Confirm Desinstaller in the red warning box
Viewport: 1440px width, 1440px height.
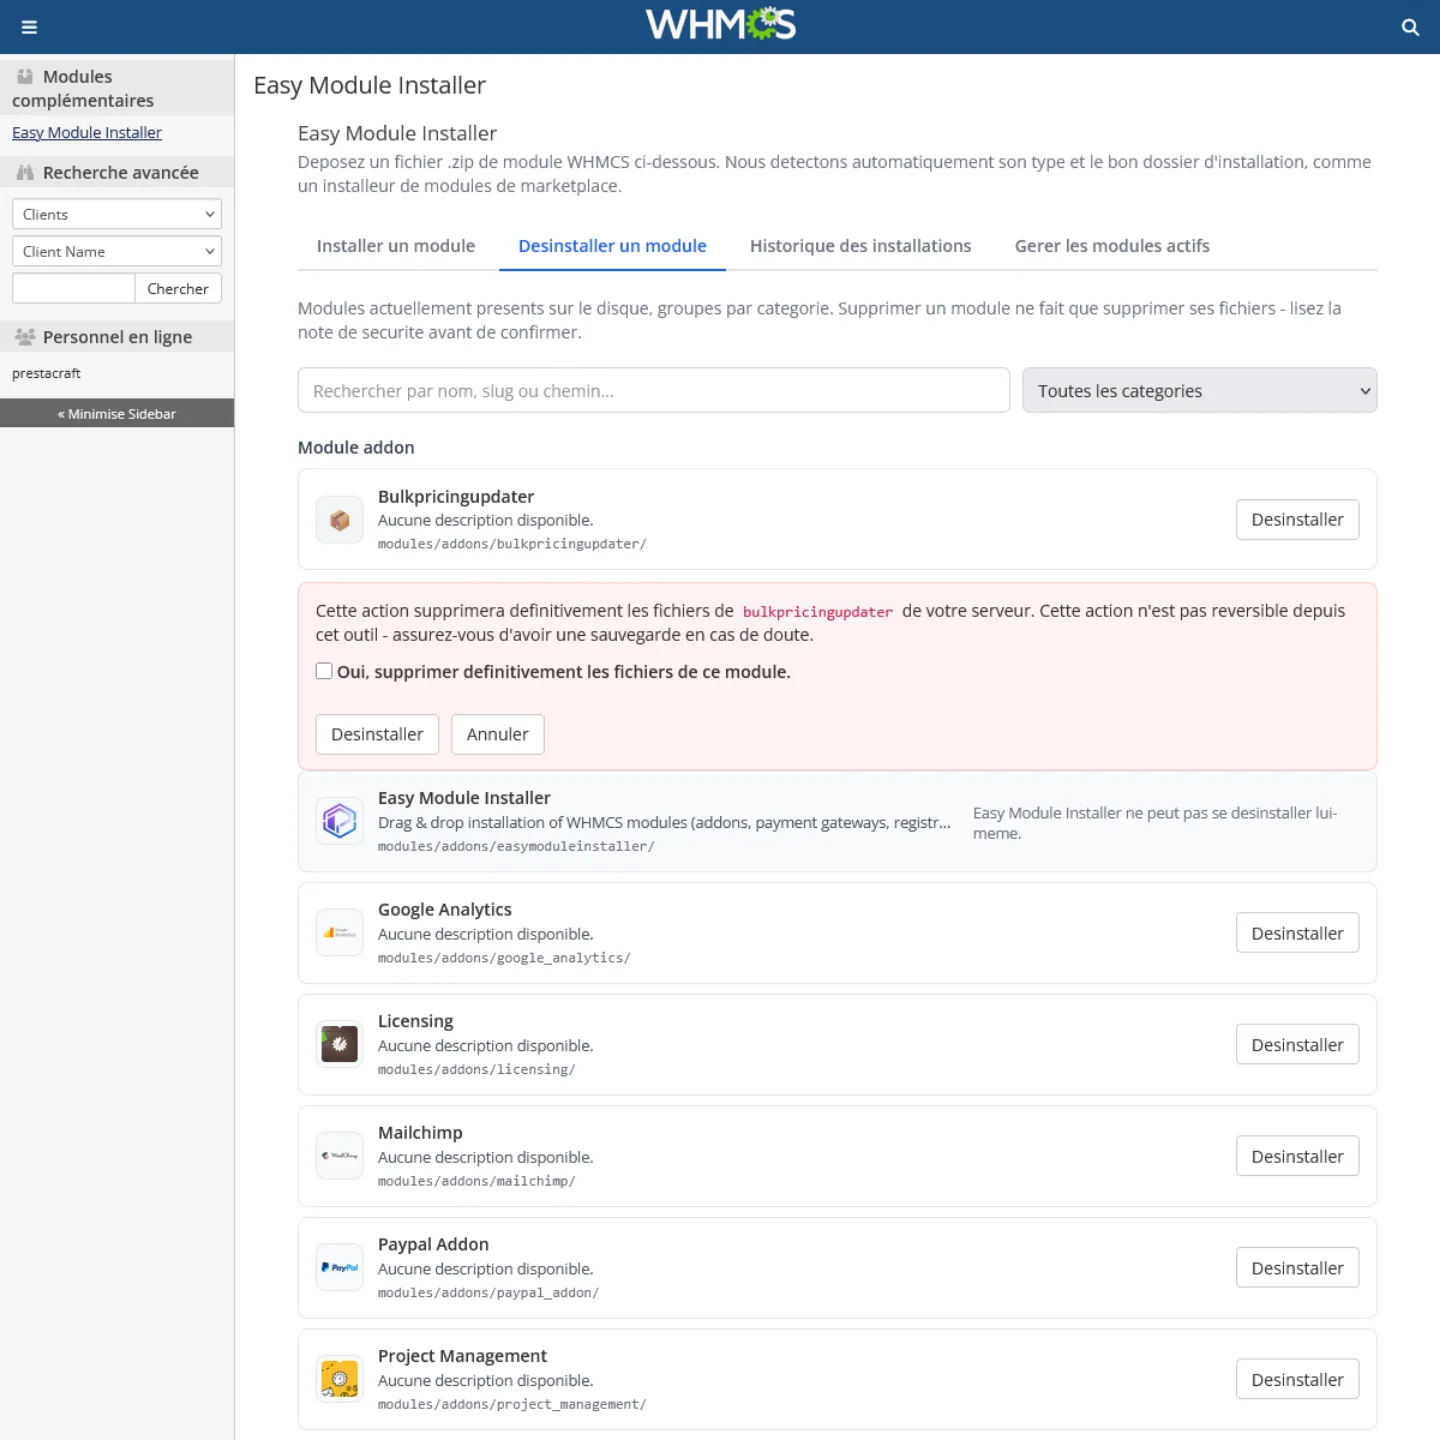tap(377, 734)
